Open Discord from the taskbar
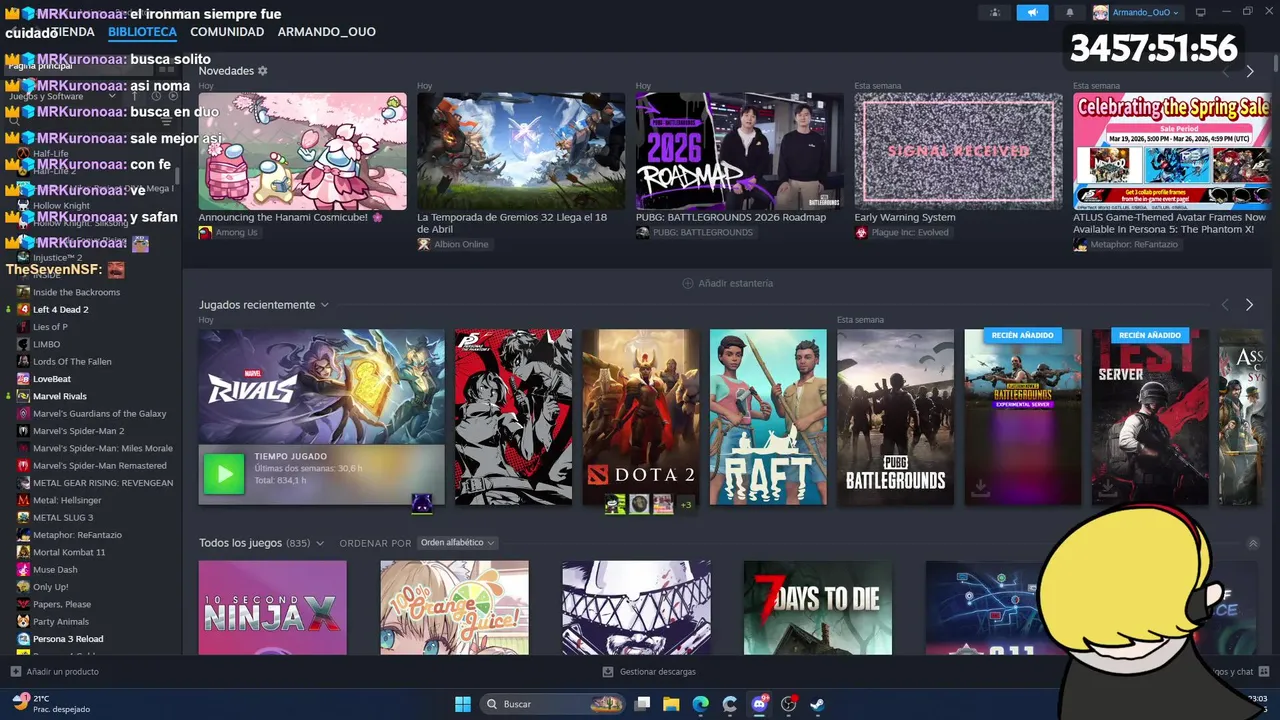 coord(759,704)
